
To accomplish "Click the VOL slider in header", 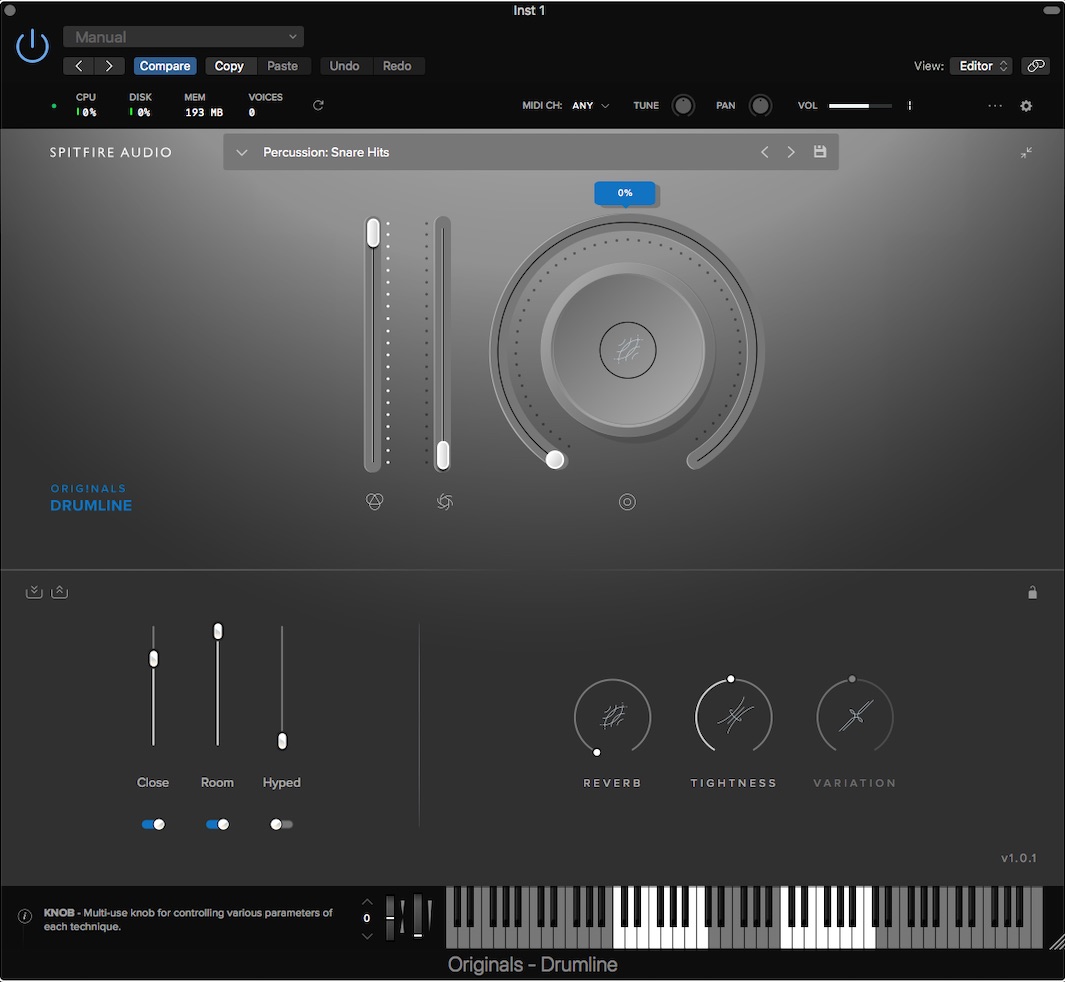I will pos(859,106).
